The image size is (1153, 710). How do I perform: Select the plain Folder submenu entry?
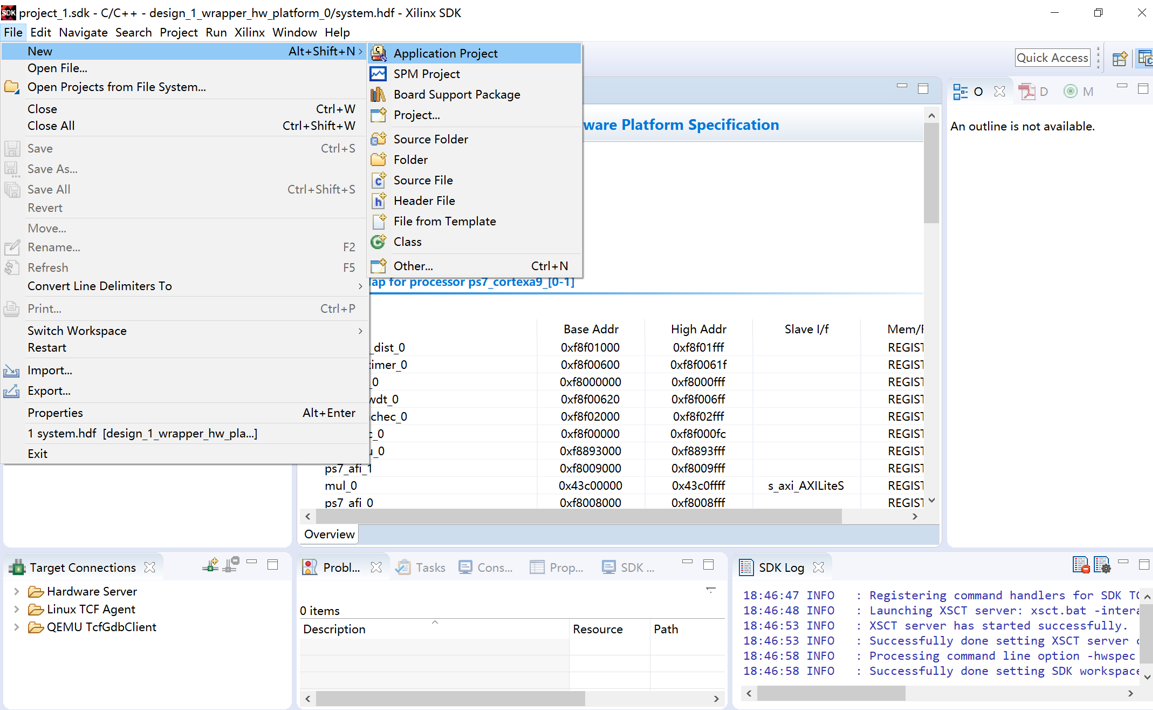[475, 159]
